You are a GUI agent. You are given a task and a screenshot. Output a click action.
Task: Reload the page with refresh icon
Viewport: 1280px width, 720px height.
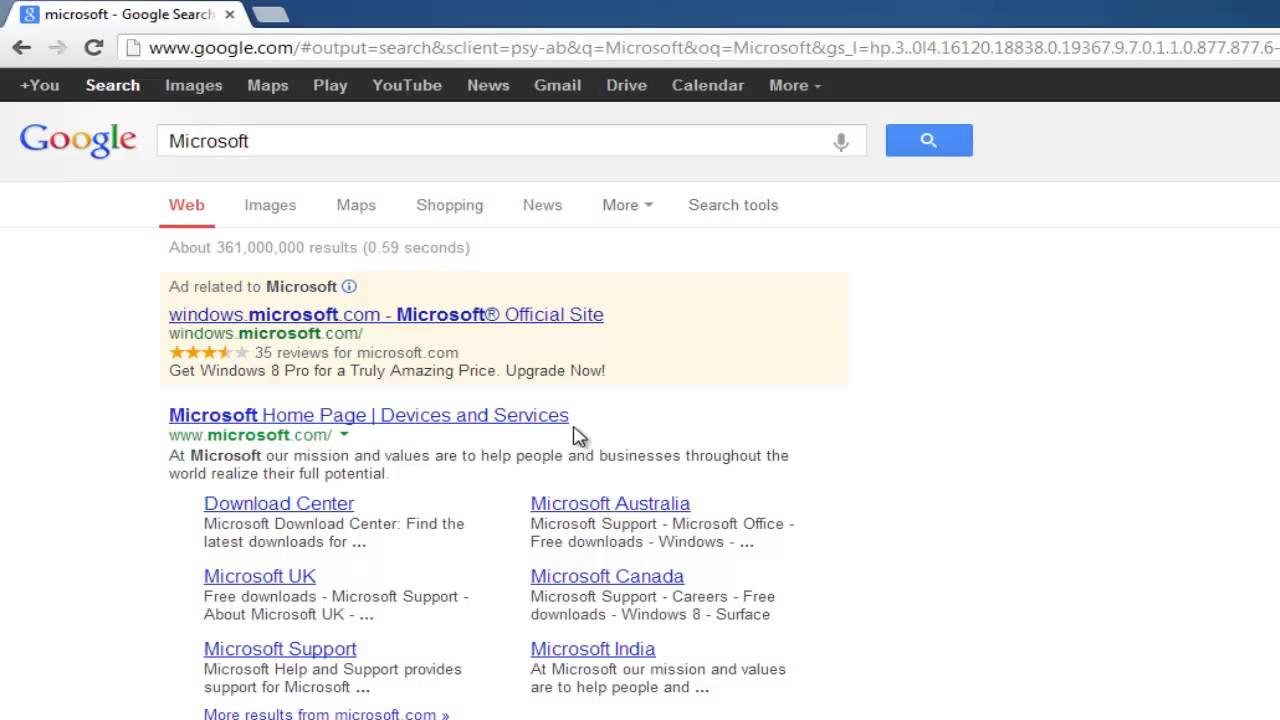[94, 47]
